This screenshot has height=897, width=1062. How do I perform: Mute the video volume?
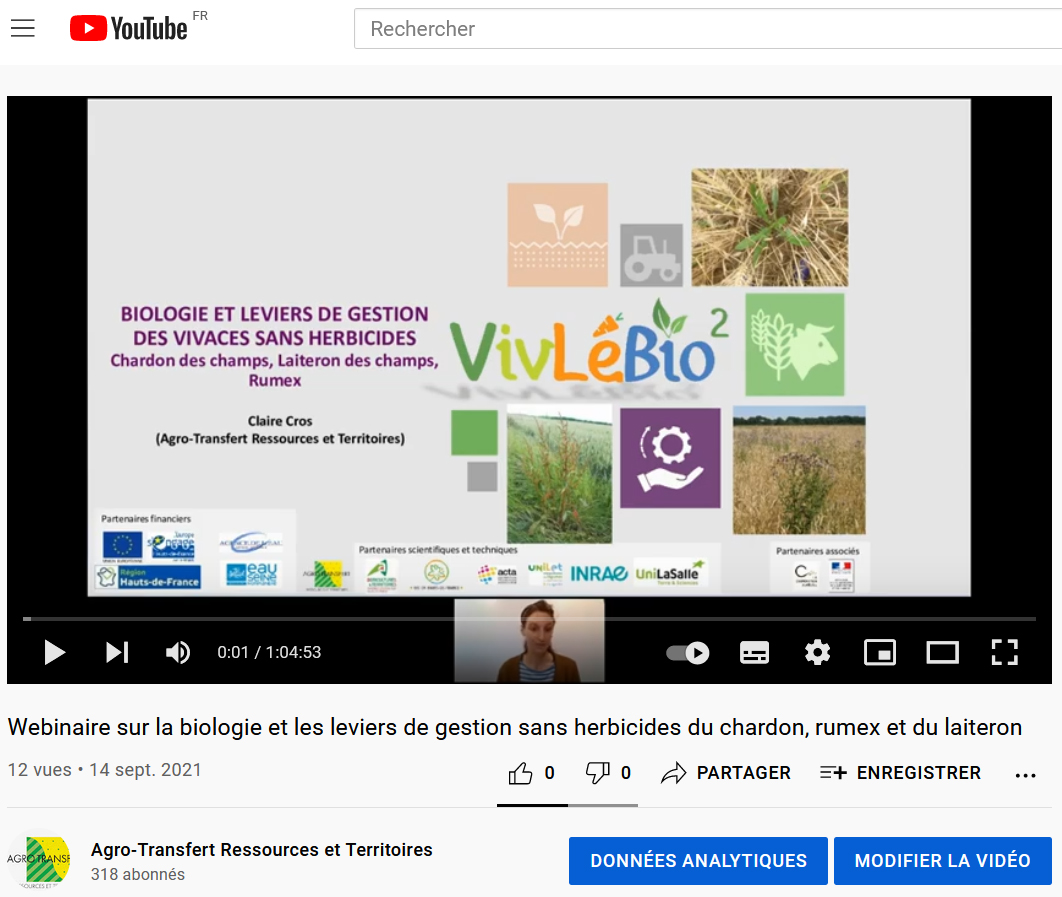(178, 652)
